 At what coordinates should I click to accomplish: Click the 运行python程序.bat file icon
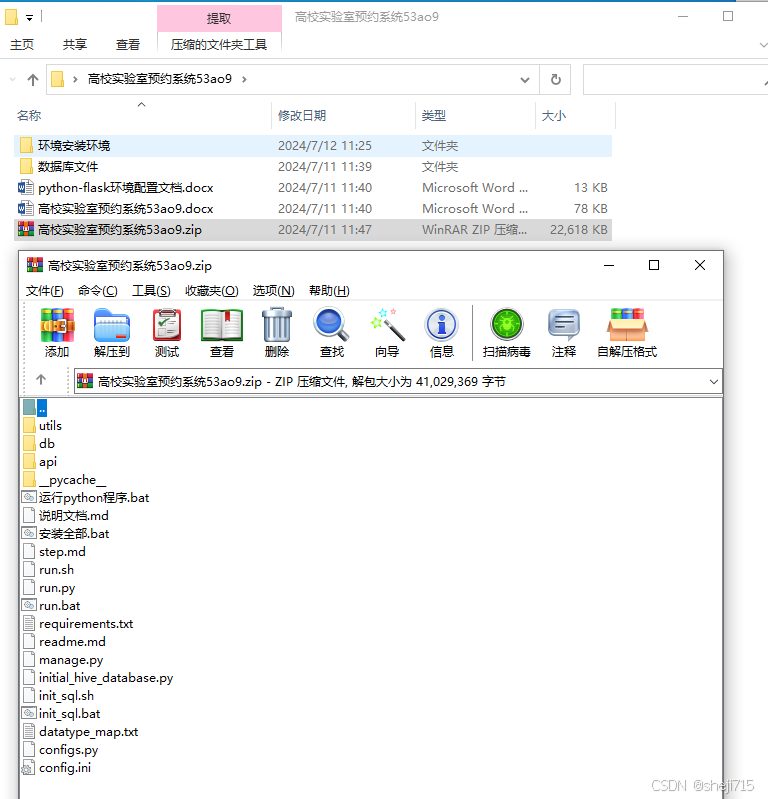(x=29, y=497)
